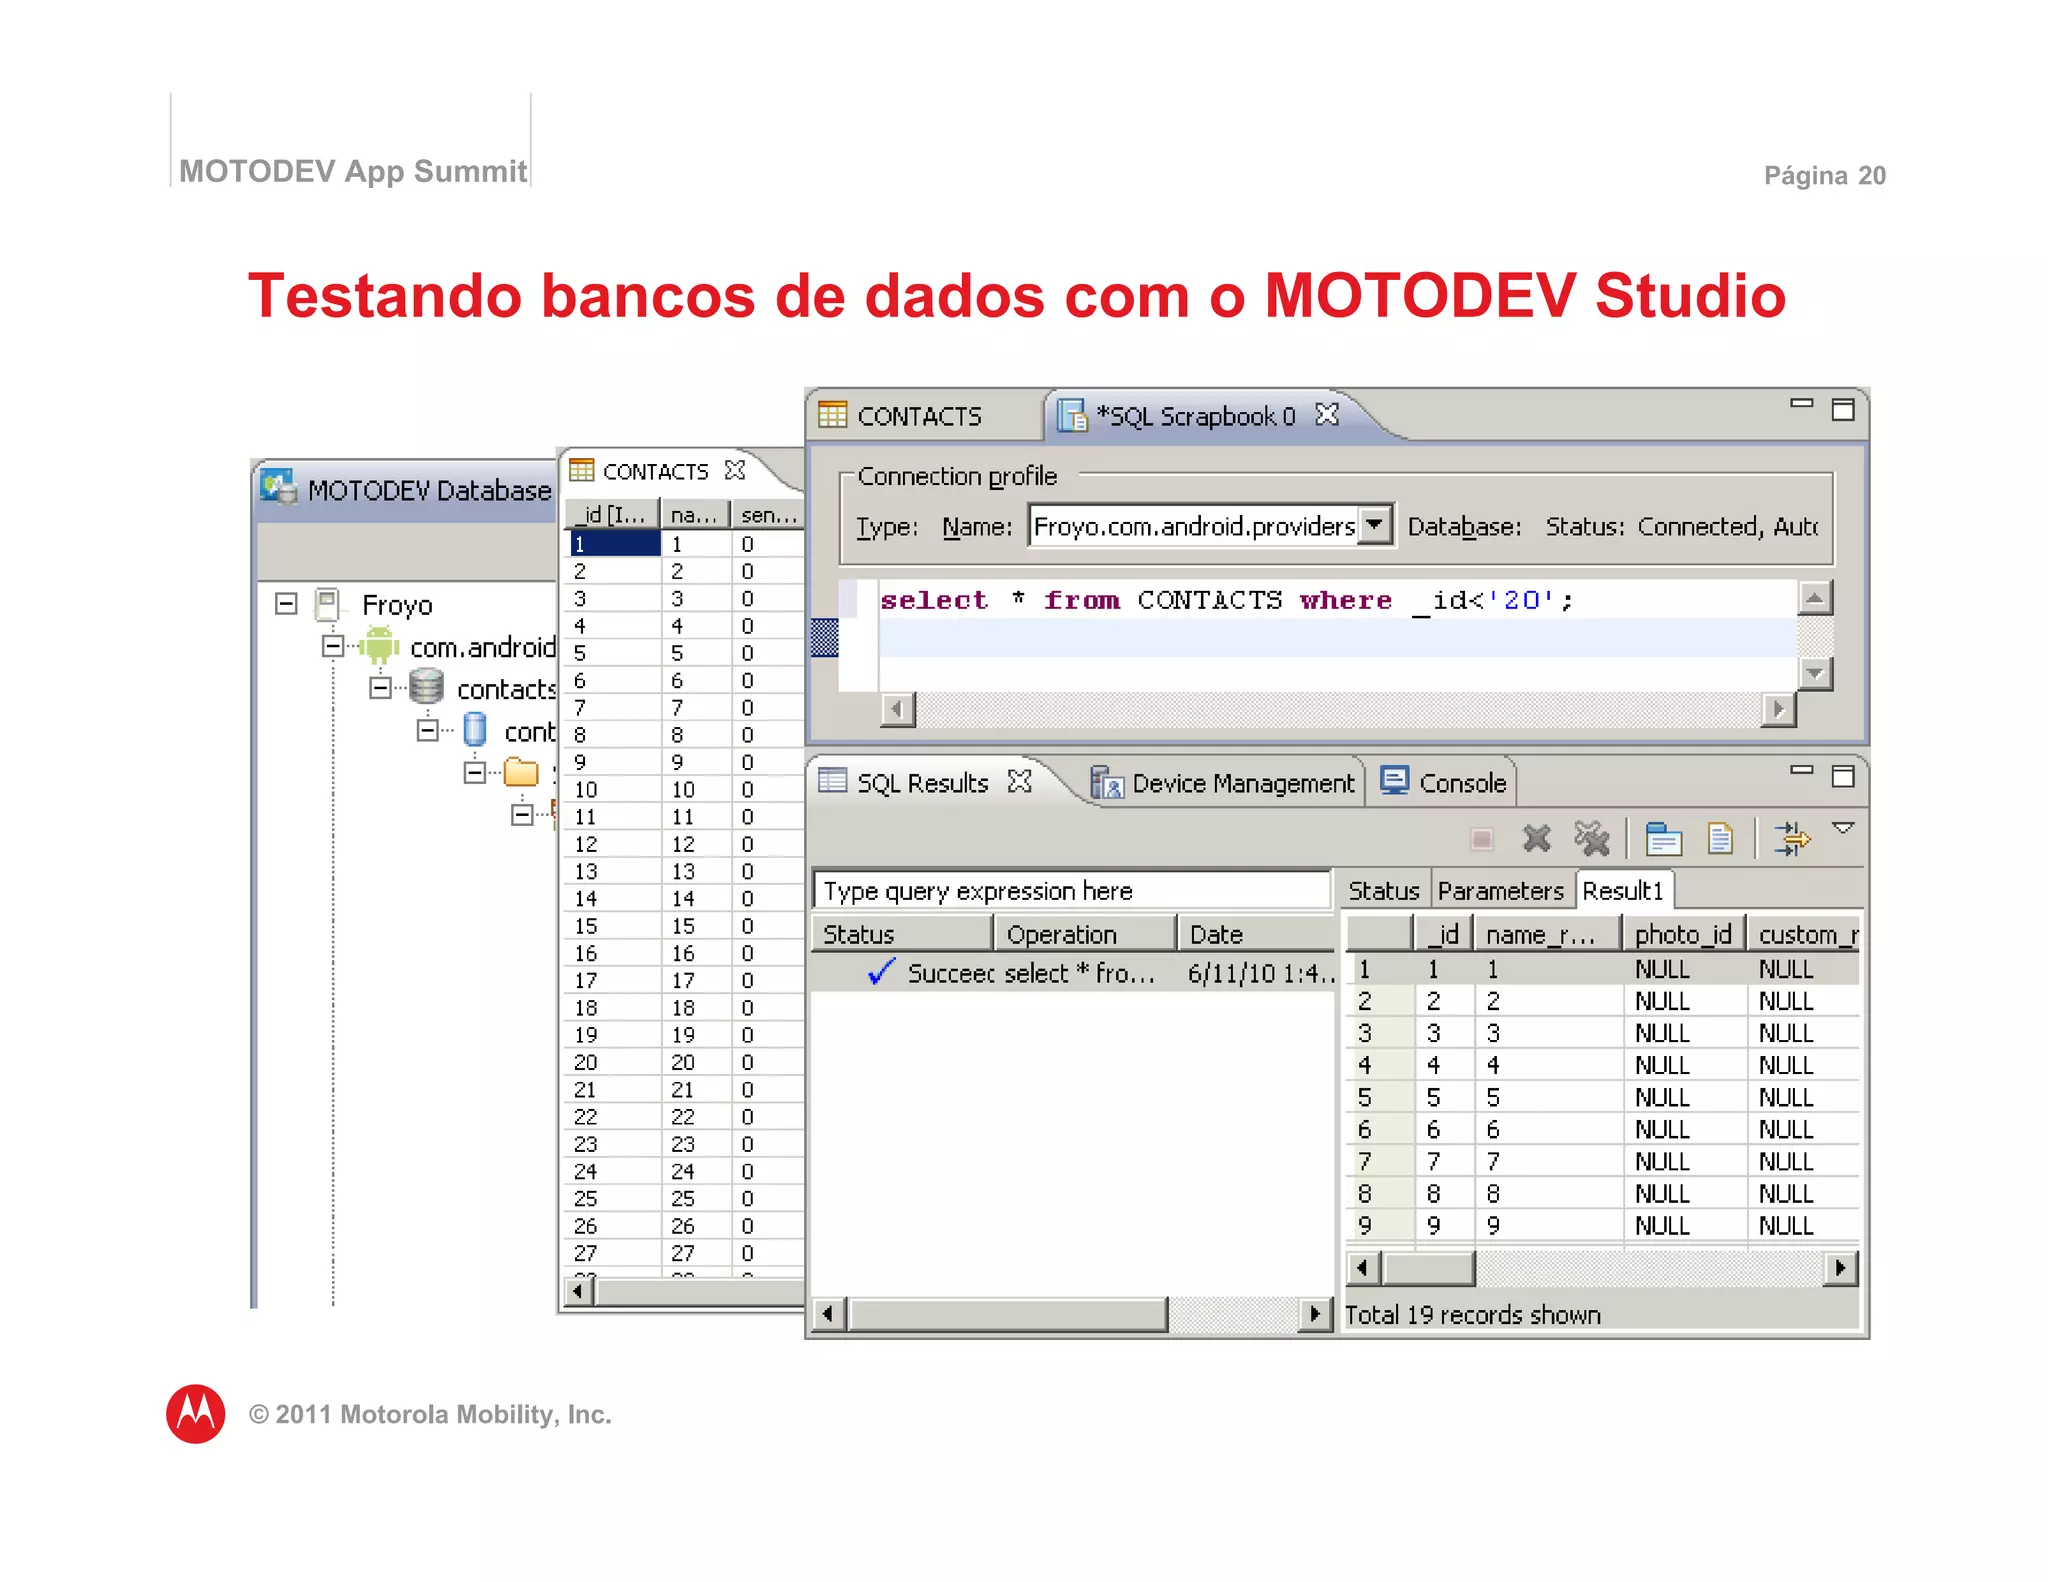2048x1582 pixels.
Task: Click the arrows Filters icon in SQL Results toolbar
Action: [x=1791, y=839]
